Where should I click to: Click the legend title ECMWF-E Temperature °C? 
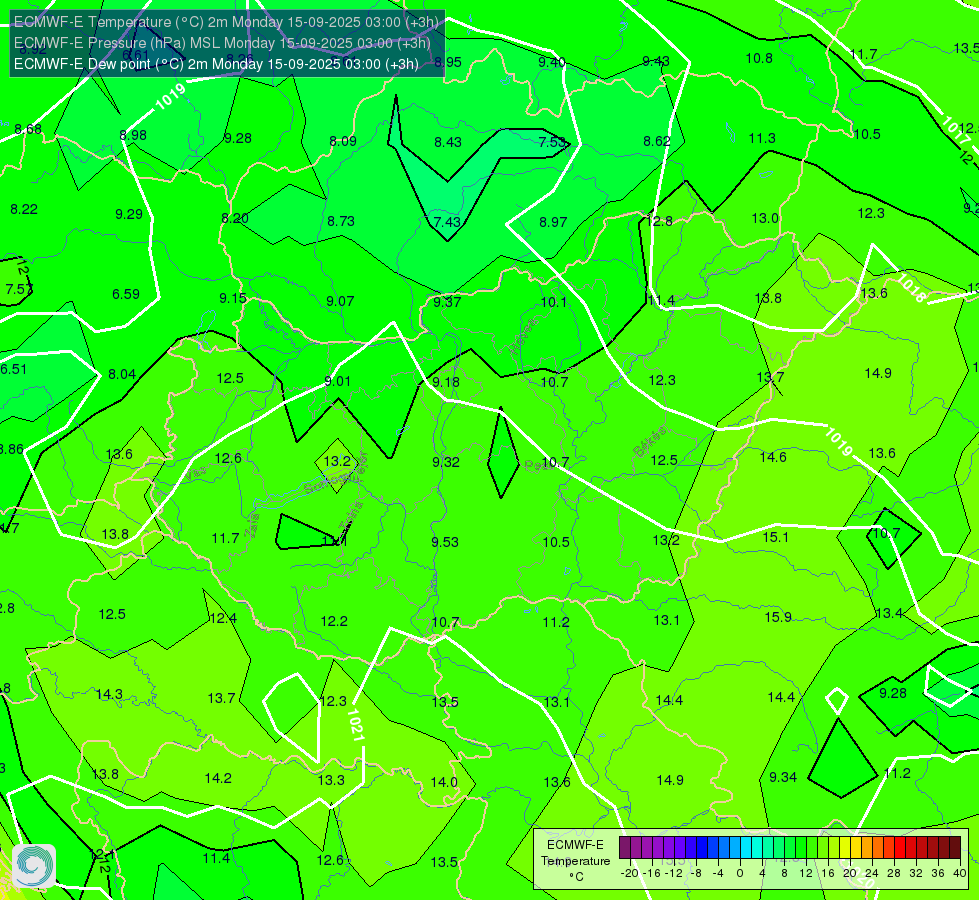point(575,861)
